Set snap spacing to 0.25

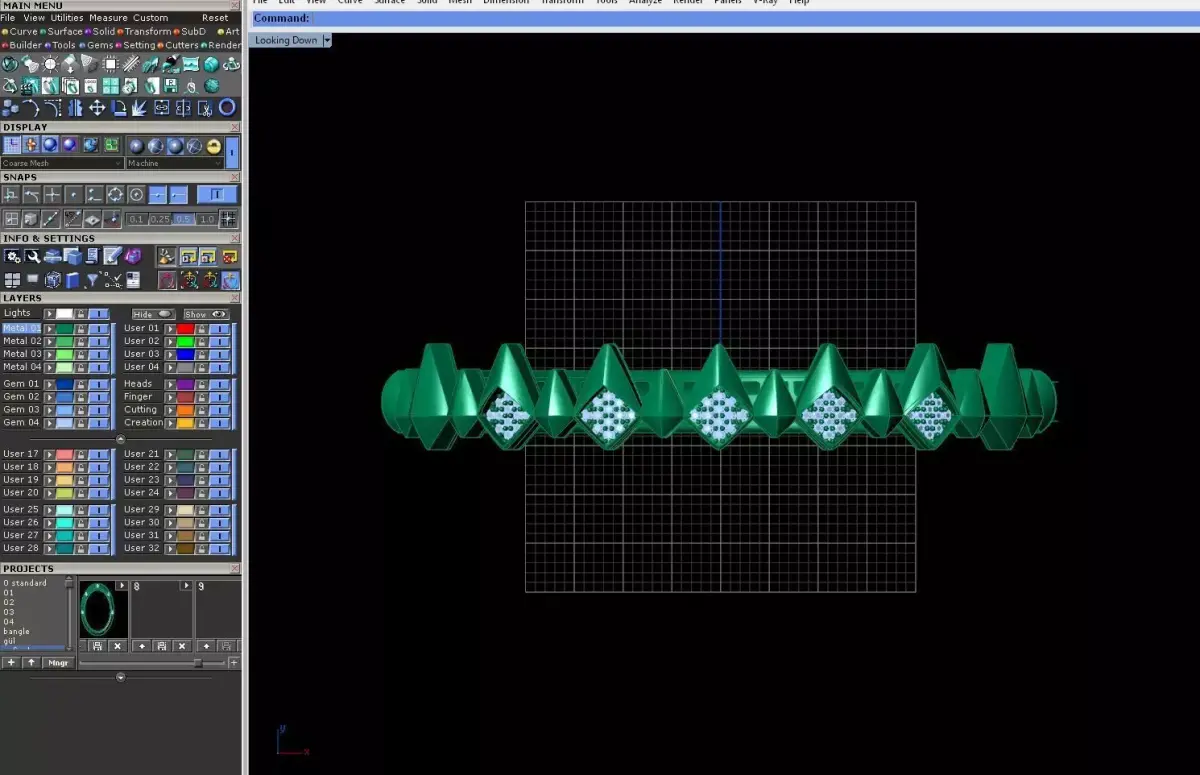click(160, 219)
